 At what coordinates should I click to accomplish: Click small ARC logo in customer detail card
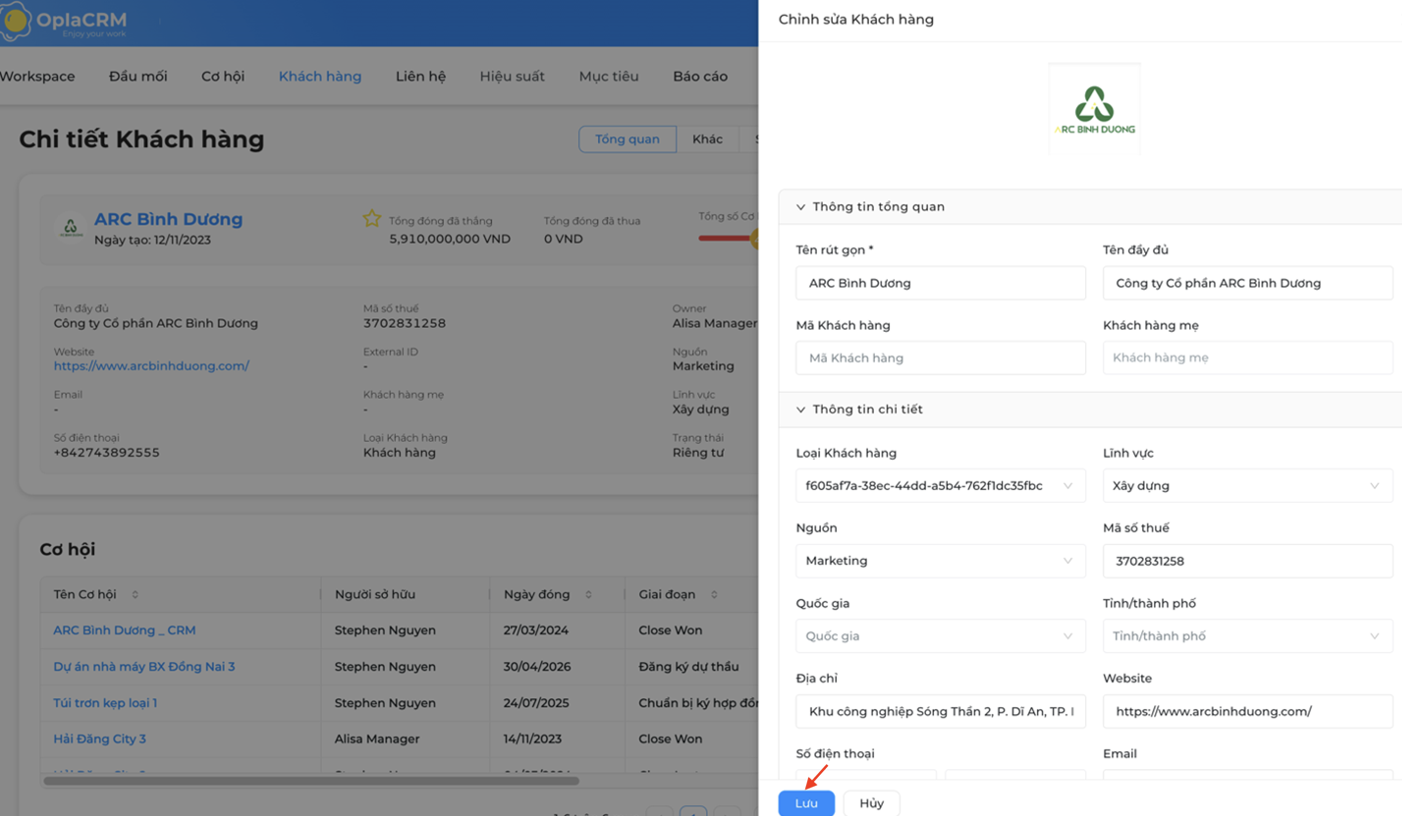(x=70, y=228)
